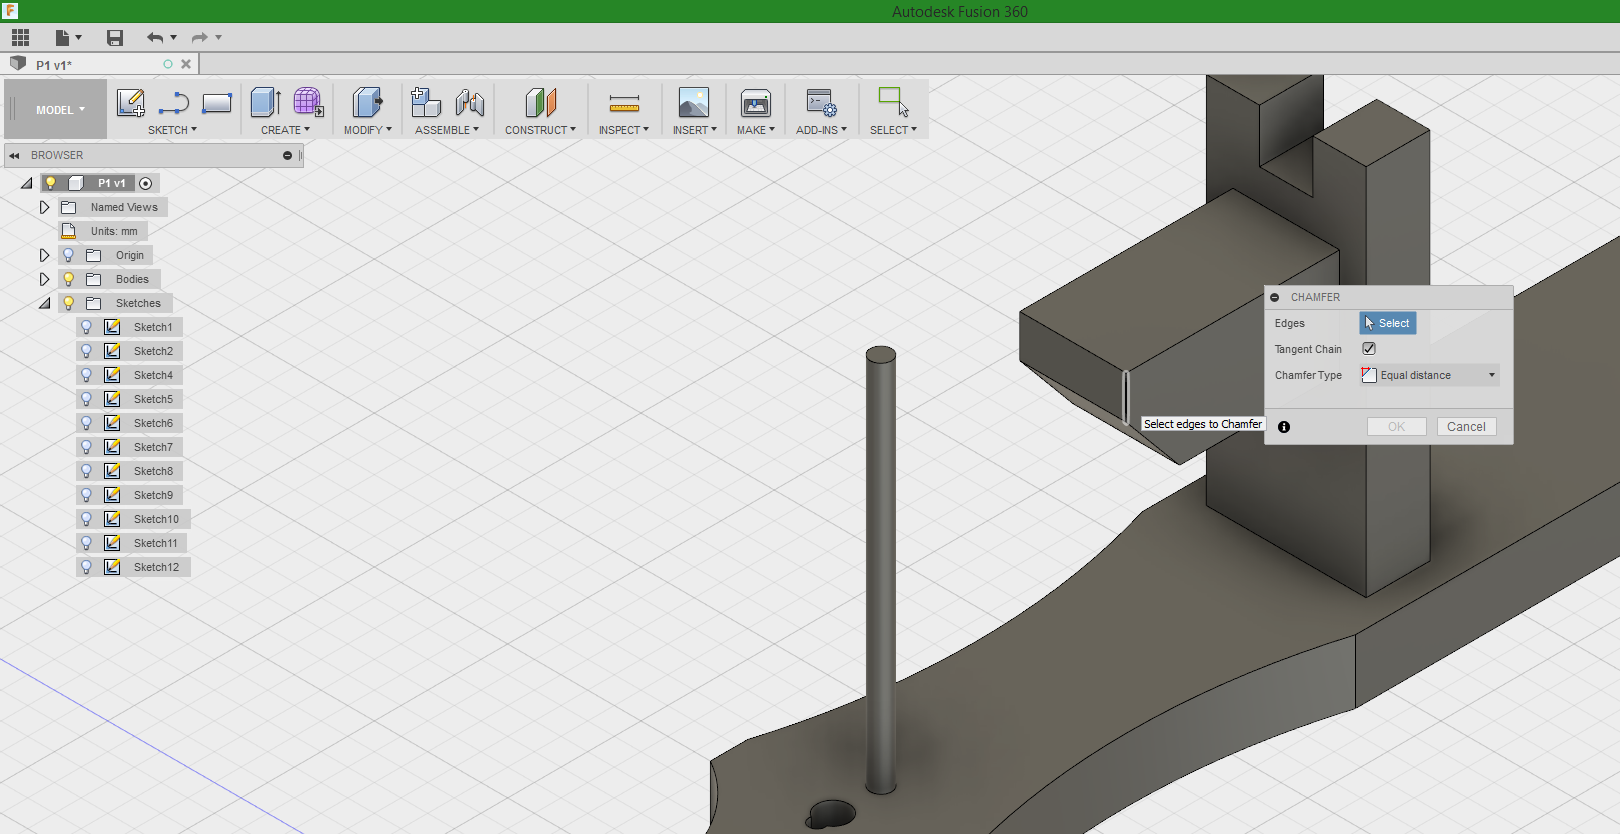Click the Press Pull modify icon
The image size is (1620, 834).
click(x=367, y=102)
